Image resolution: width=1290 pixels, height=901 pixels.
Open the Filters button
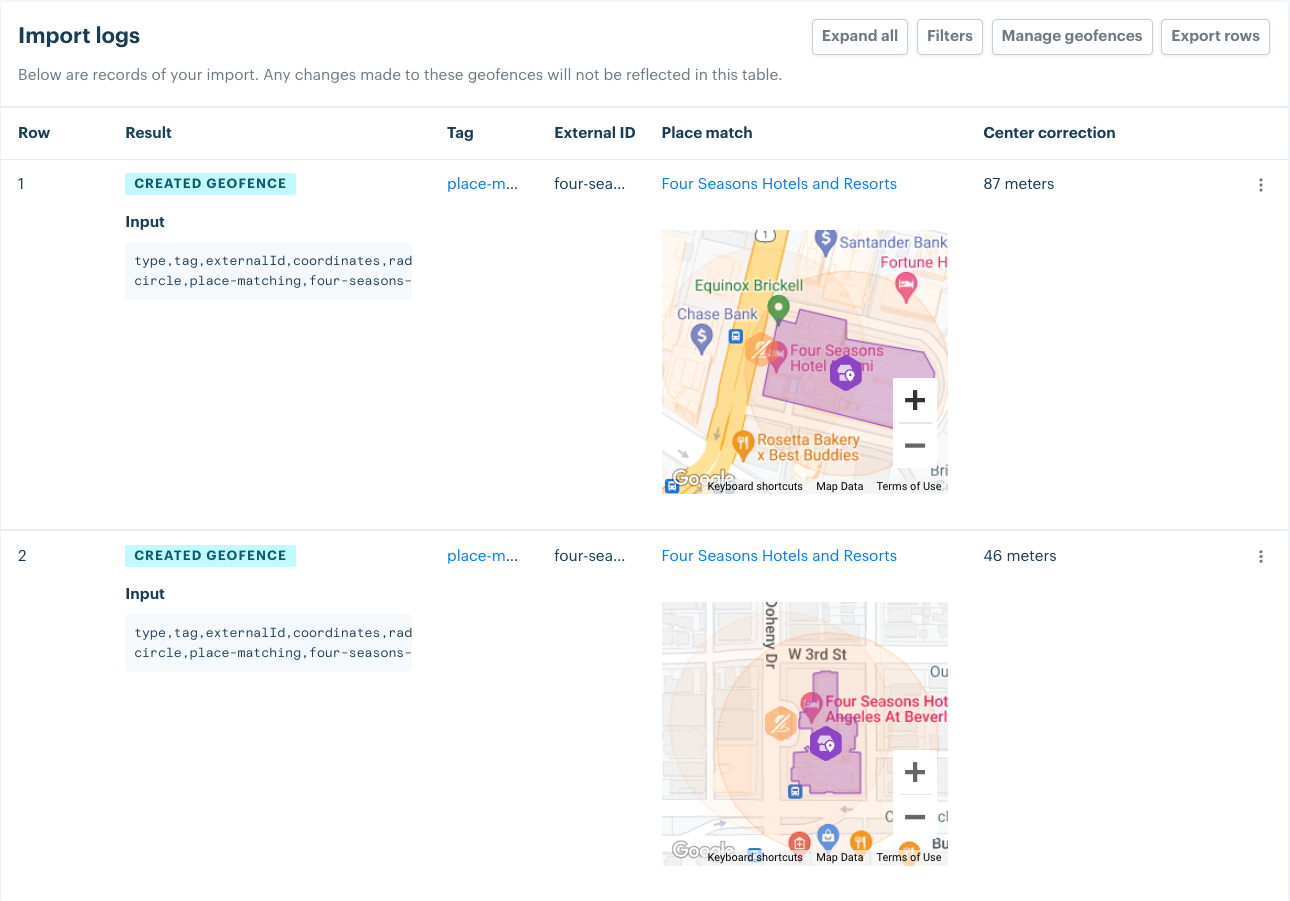[x=950, y=37]
